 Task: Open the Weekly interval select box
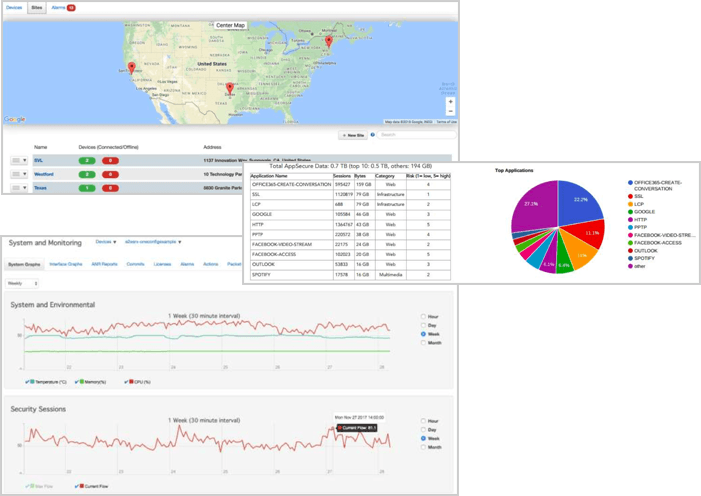click(22, 284)
